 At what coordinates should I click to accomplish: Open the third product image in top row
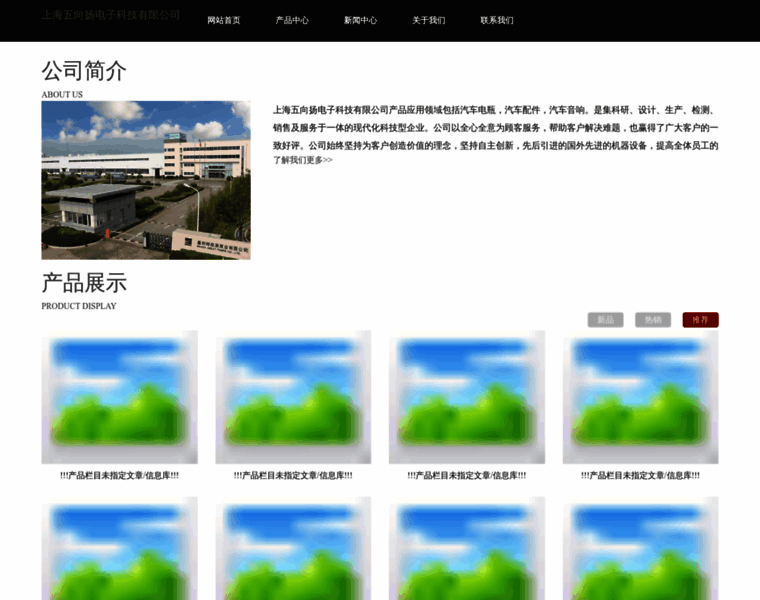(467, 397)
